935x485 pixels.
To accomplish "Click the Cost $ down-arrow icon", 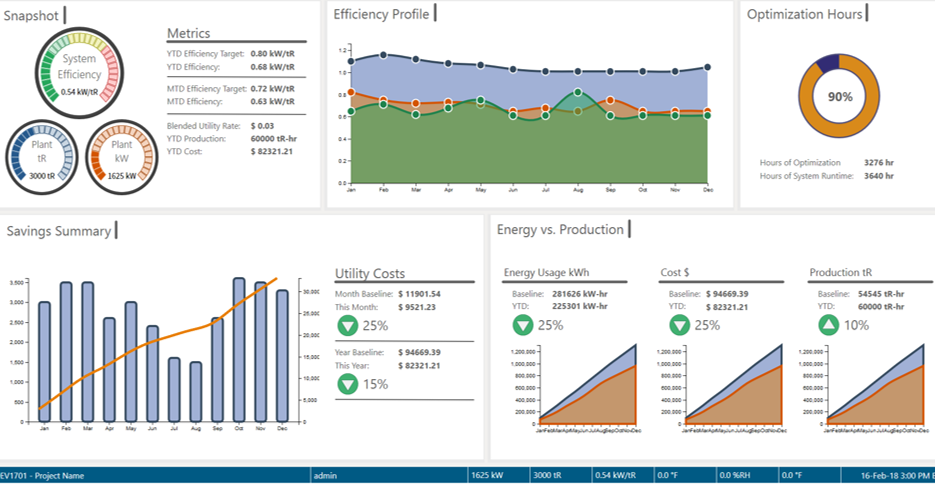I will tap(680, 325).
